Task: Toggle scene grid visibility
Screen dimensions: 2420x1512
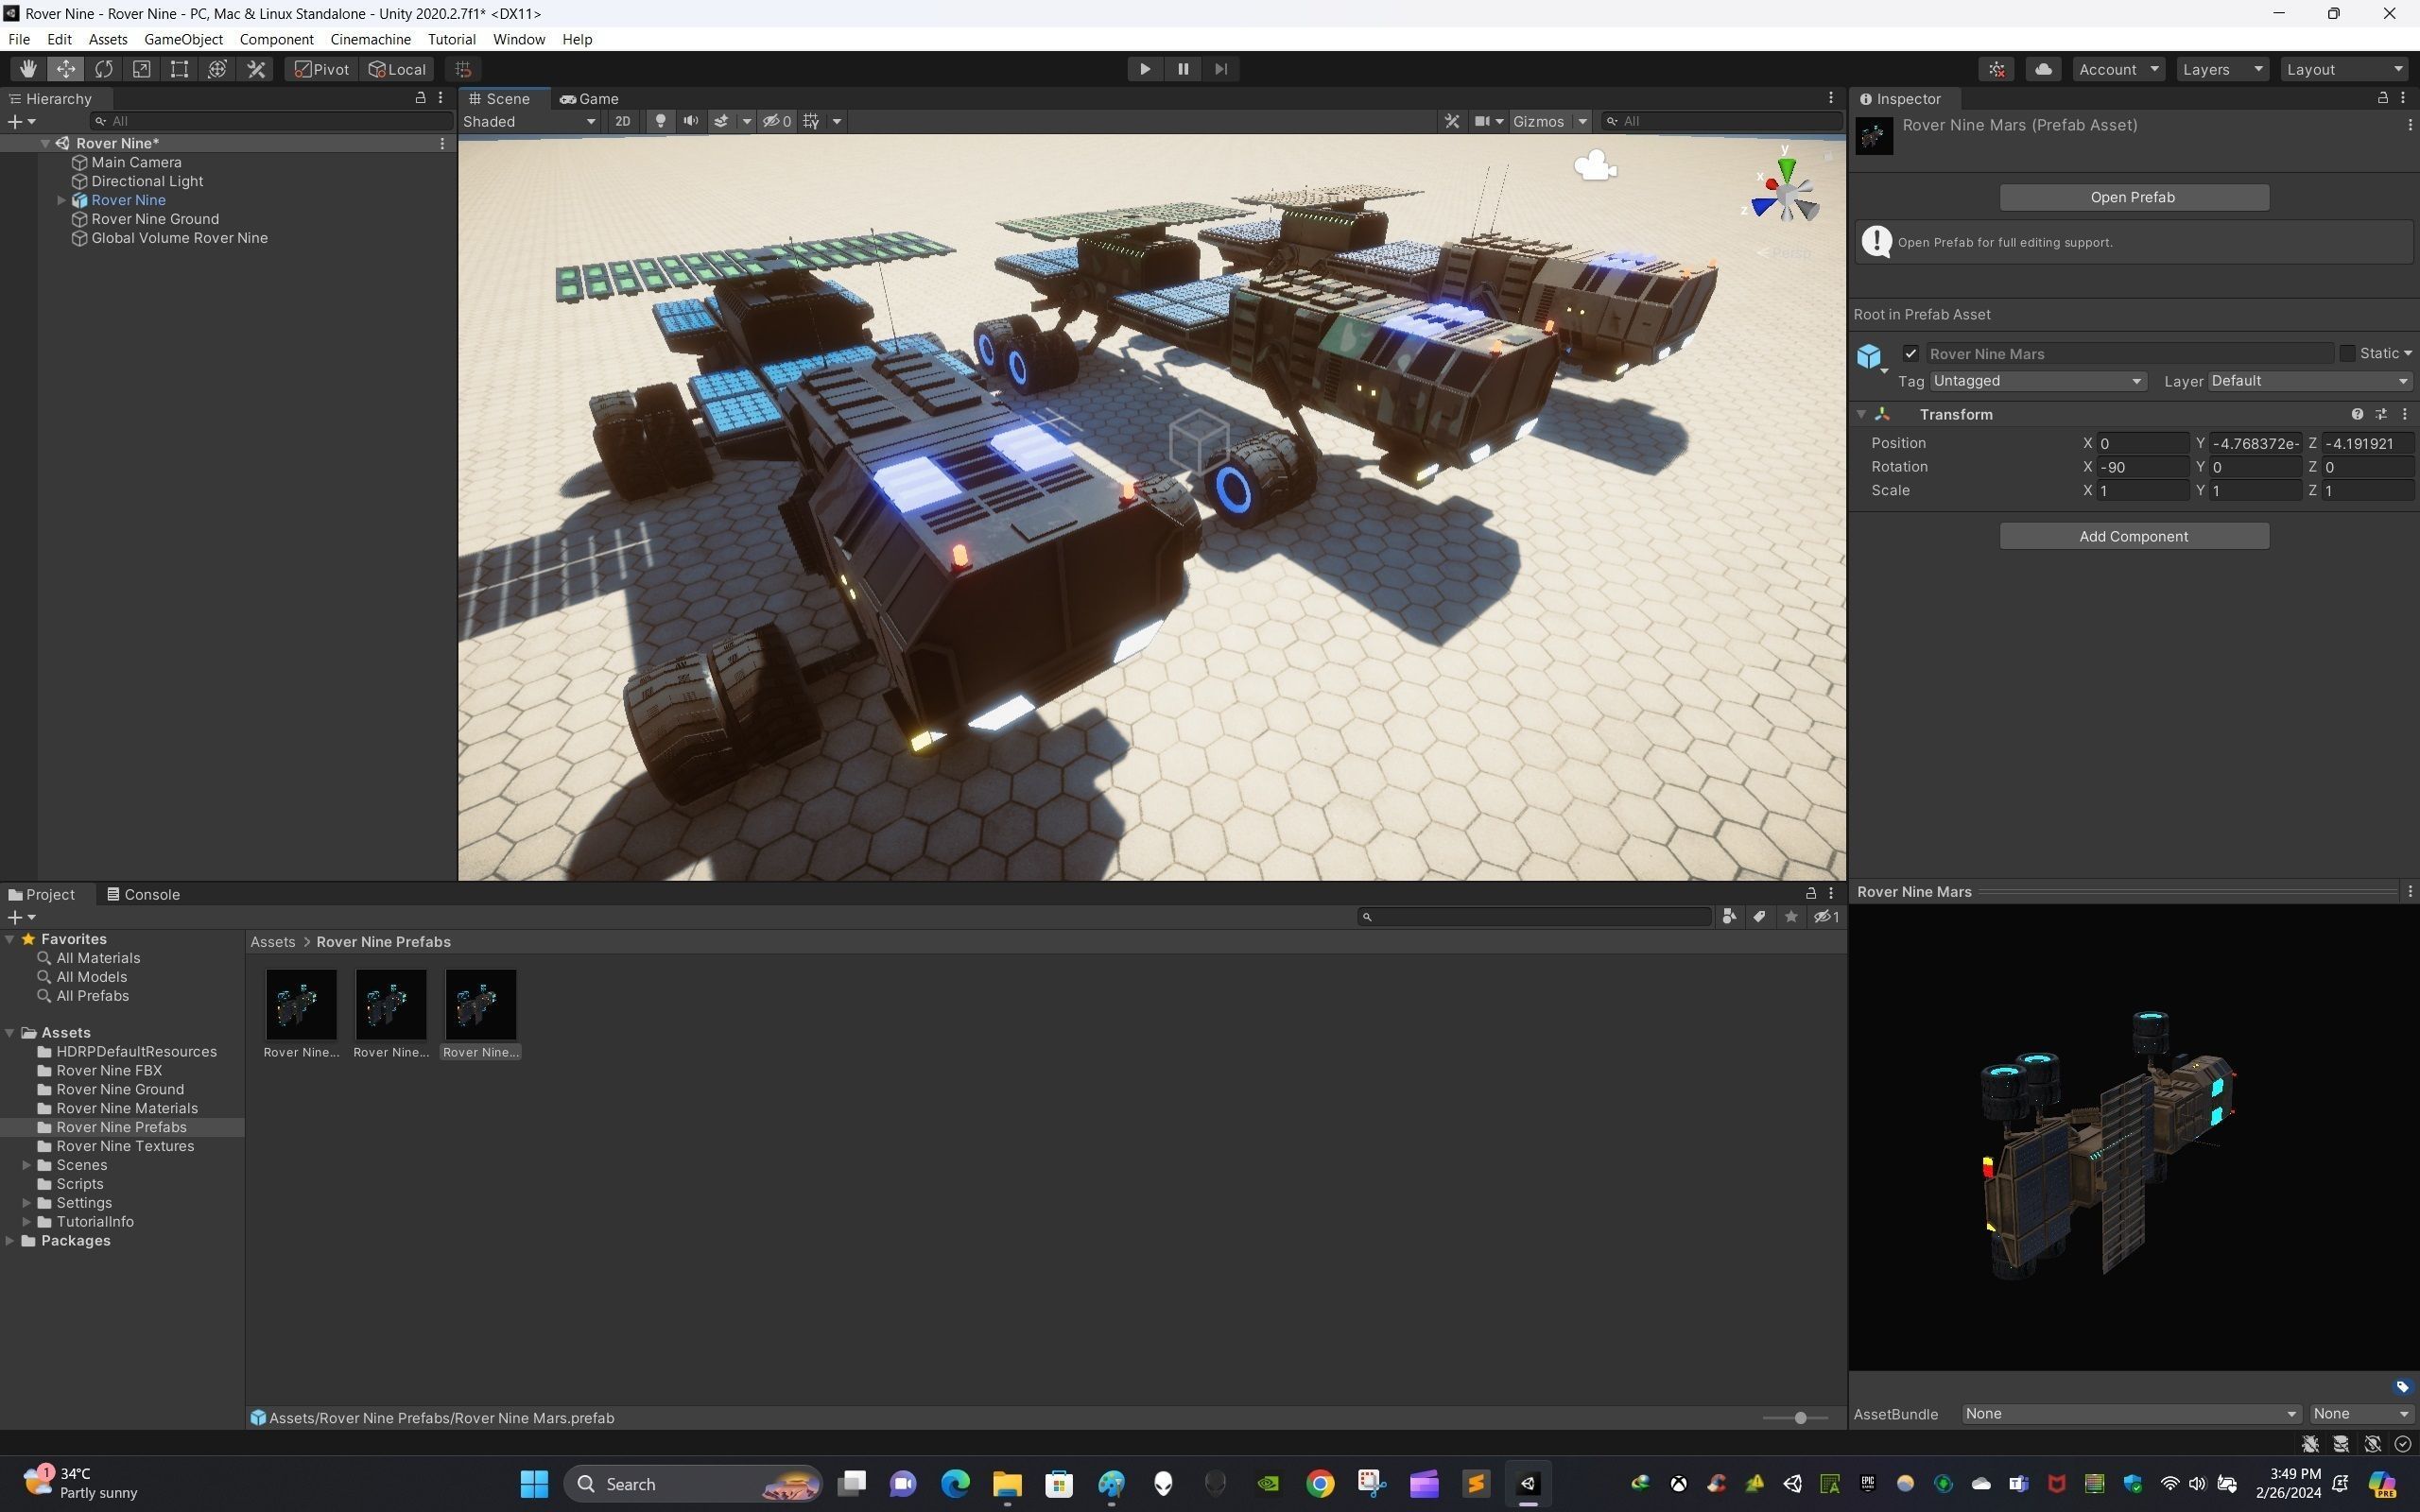Action: [811, 121]
